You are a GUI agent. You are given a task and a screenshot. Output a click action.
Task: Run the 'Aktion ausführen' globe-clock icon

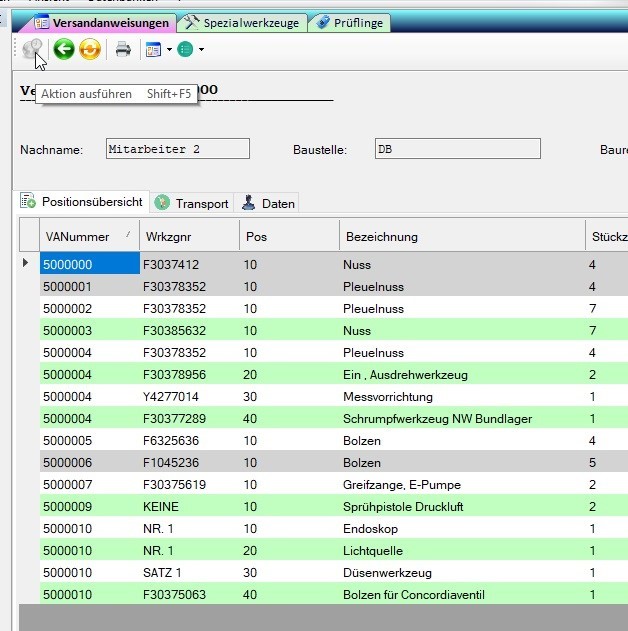pos(32,49)
